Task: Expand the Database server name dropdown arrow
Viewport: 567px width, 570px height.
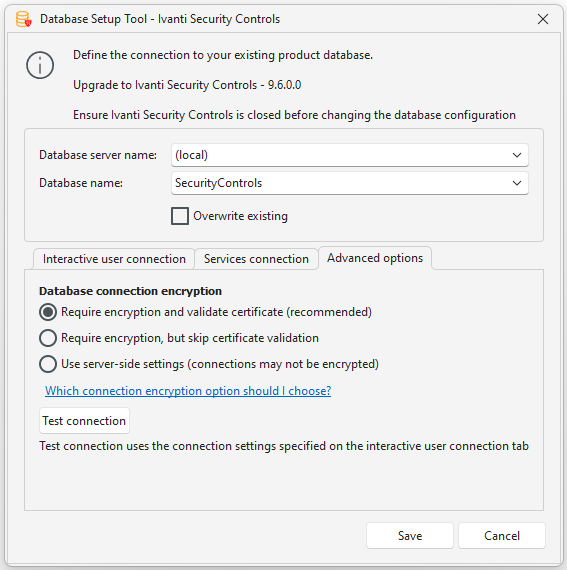Action: point(517,155)
